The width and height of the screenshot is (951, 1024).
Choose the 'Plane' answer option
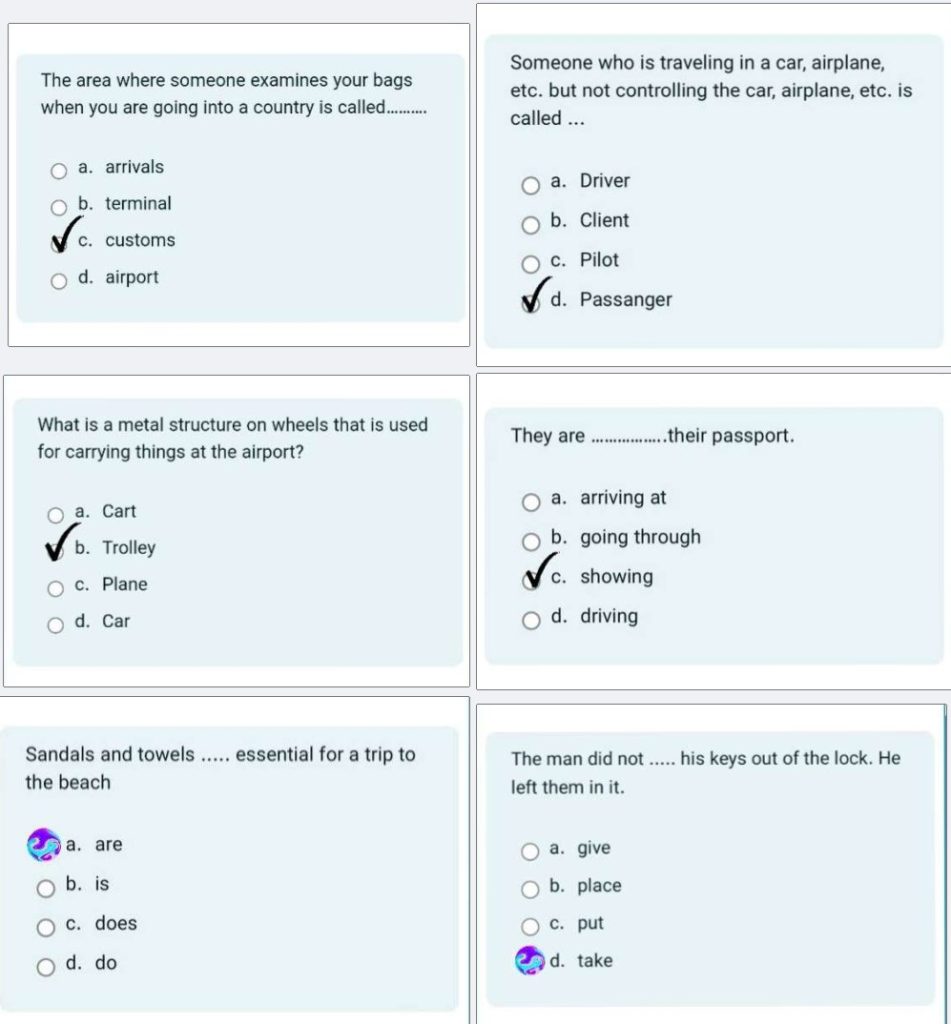coord(56,588)
